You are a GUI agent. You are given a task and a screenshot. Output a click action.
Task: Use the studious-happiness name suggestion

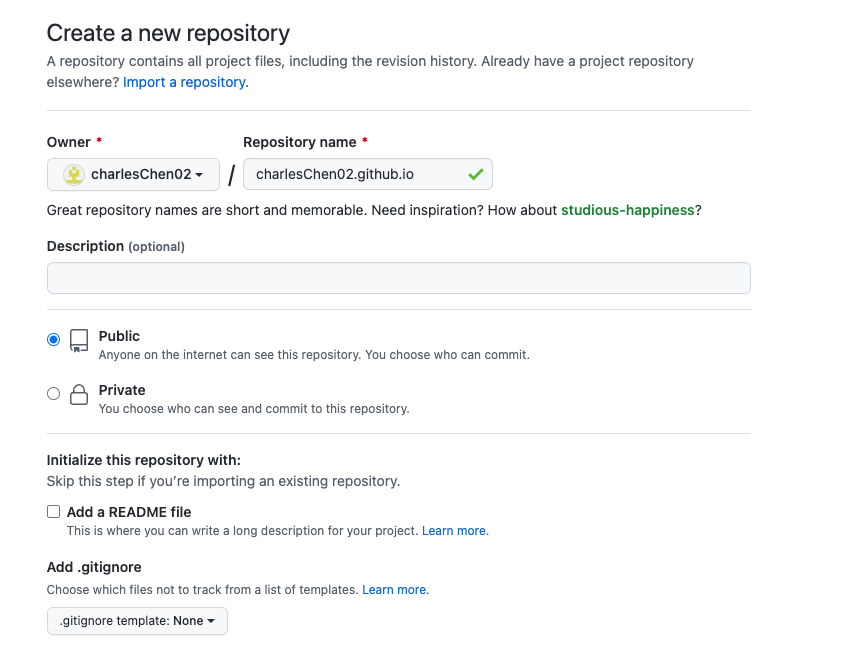(x=628, y=211)
